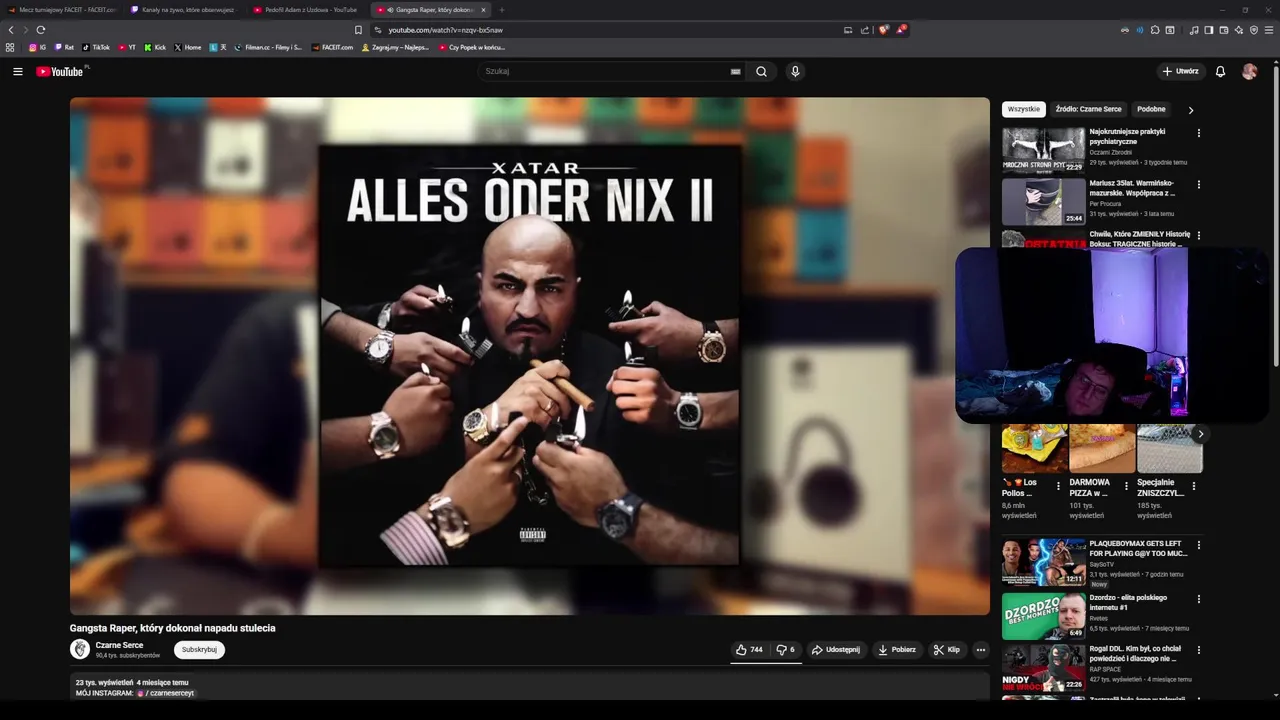Open the Brave Rewards triangle icon
Screen dimensions: 1280x720
901,30
